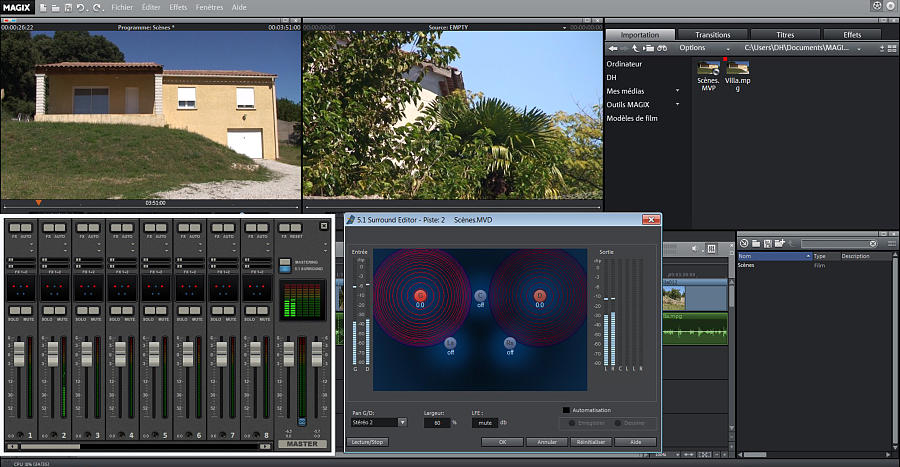Adjust volume fader on mixer track 2
This screenshot has width=900, height=467.
(53, 354)
